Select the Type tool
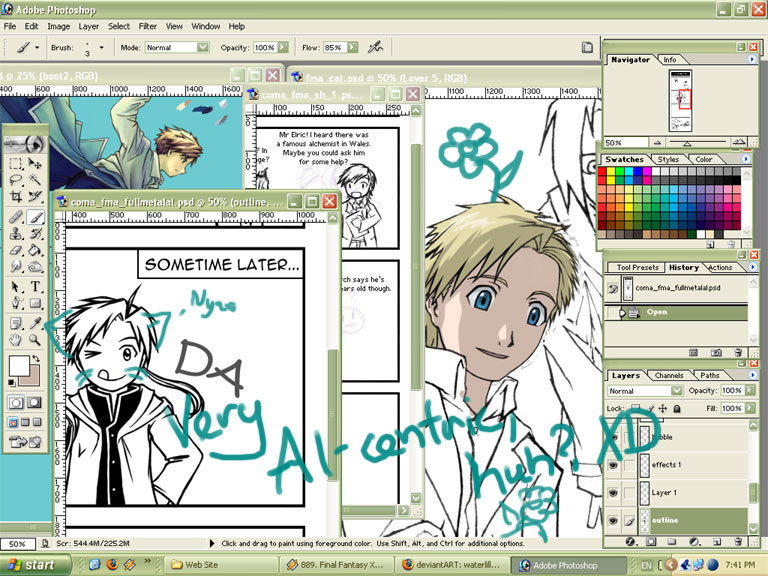 (35, 287)
